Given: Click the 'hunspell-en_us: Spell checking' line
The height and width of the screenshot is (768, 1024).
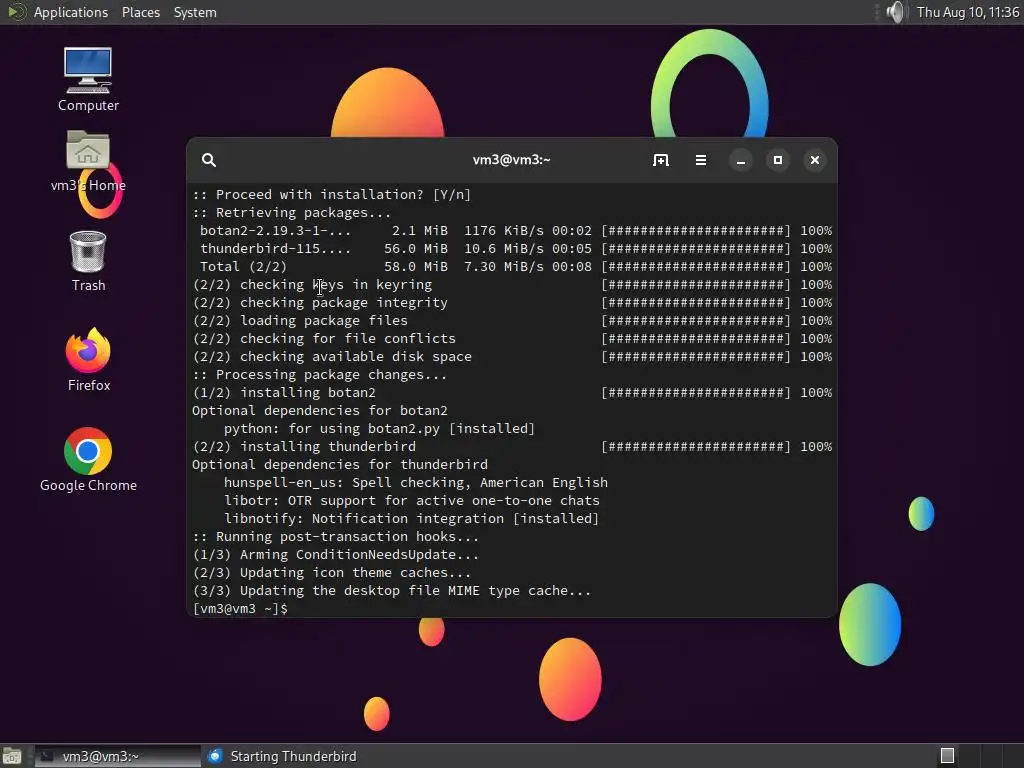Looking at the screenshot, I should click(416, 483).
